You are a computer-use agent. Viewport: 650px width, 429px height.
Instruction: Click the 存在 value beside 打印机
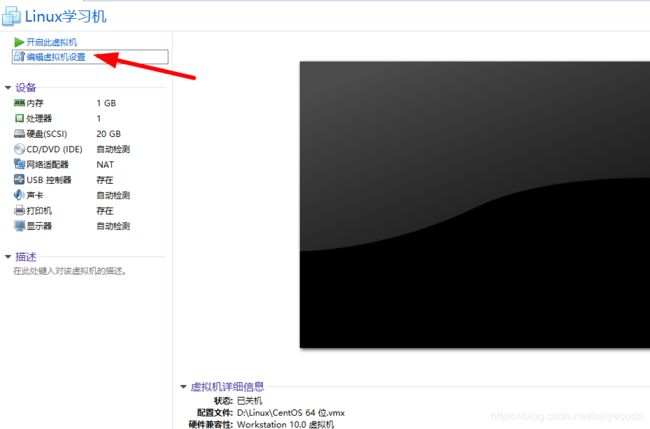click(x=105, y=211)
